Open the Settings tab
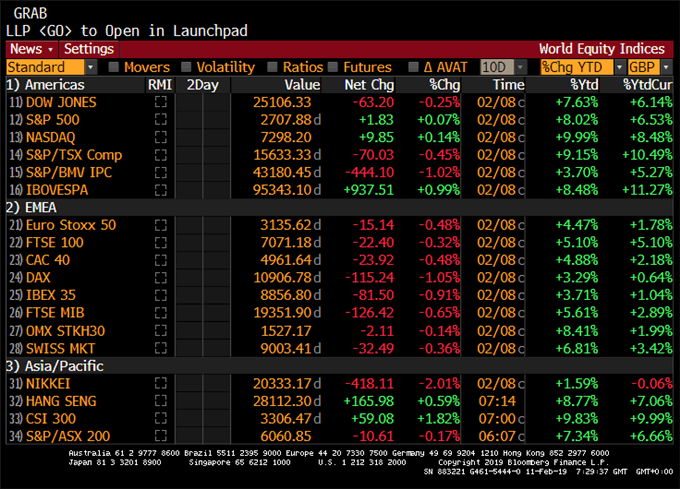 [x=89, y=49]
